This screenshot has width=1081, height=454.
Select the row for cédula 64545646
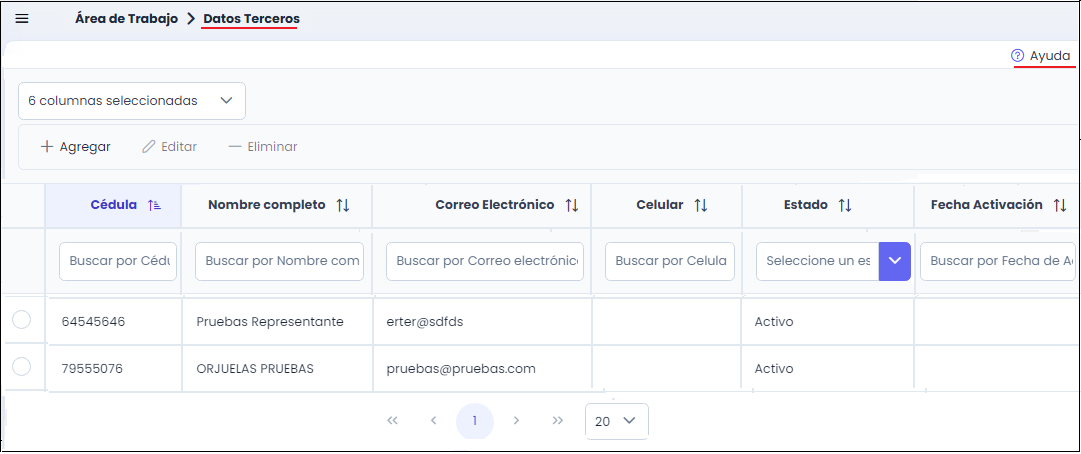[22, 320]
